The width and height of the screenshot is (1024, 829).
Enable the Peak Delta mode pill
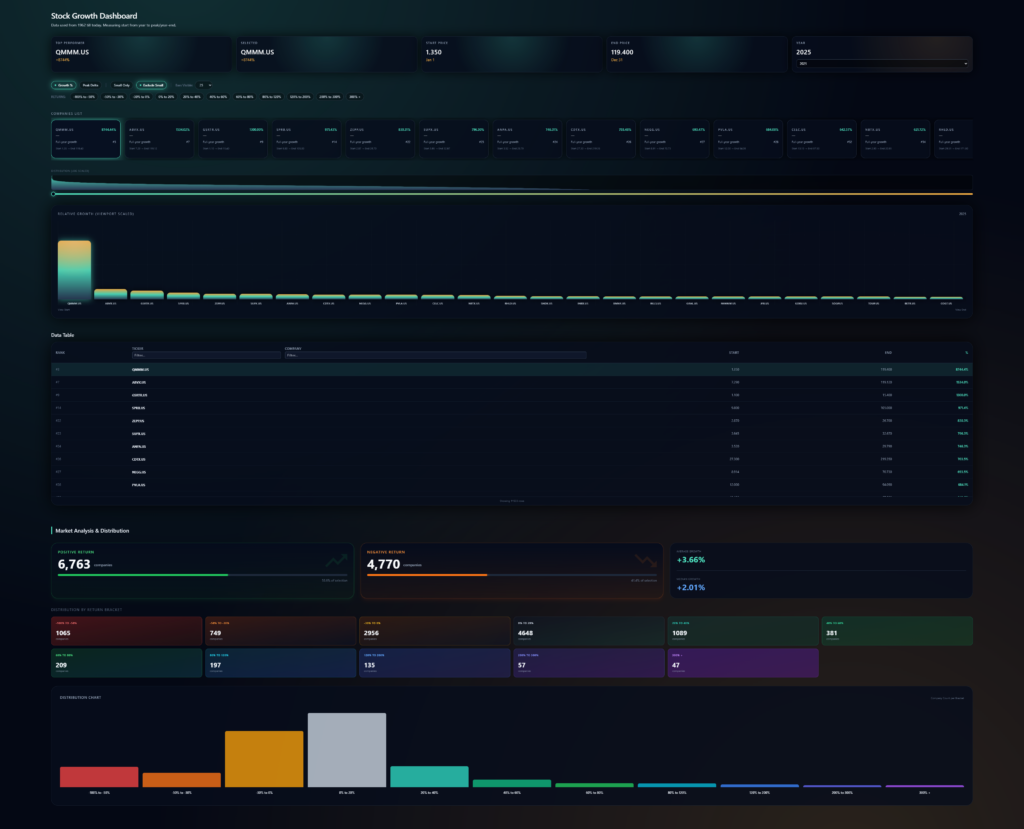(91, 86)
